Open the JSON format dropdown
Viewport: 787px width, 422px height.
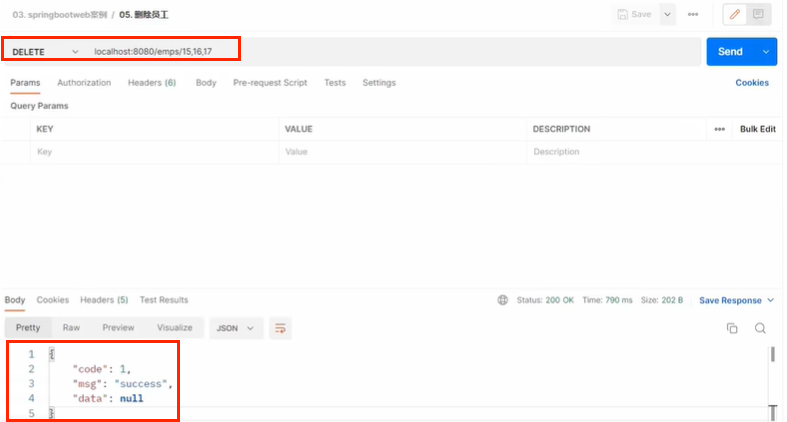tap(235, 328)
